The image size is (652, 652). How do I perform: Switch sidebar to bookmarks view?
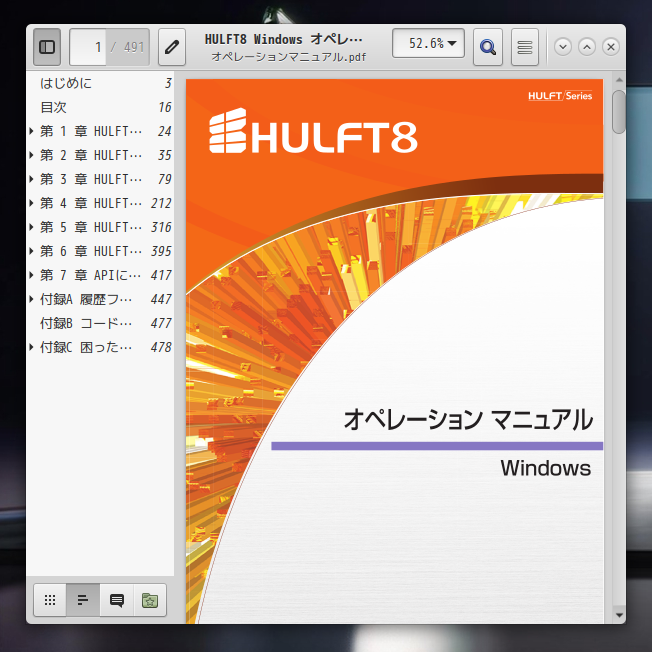150,600
